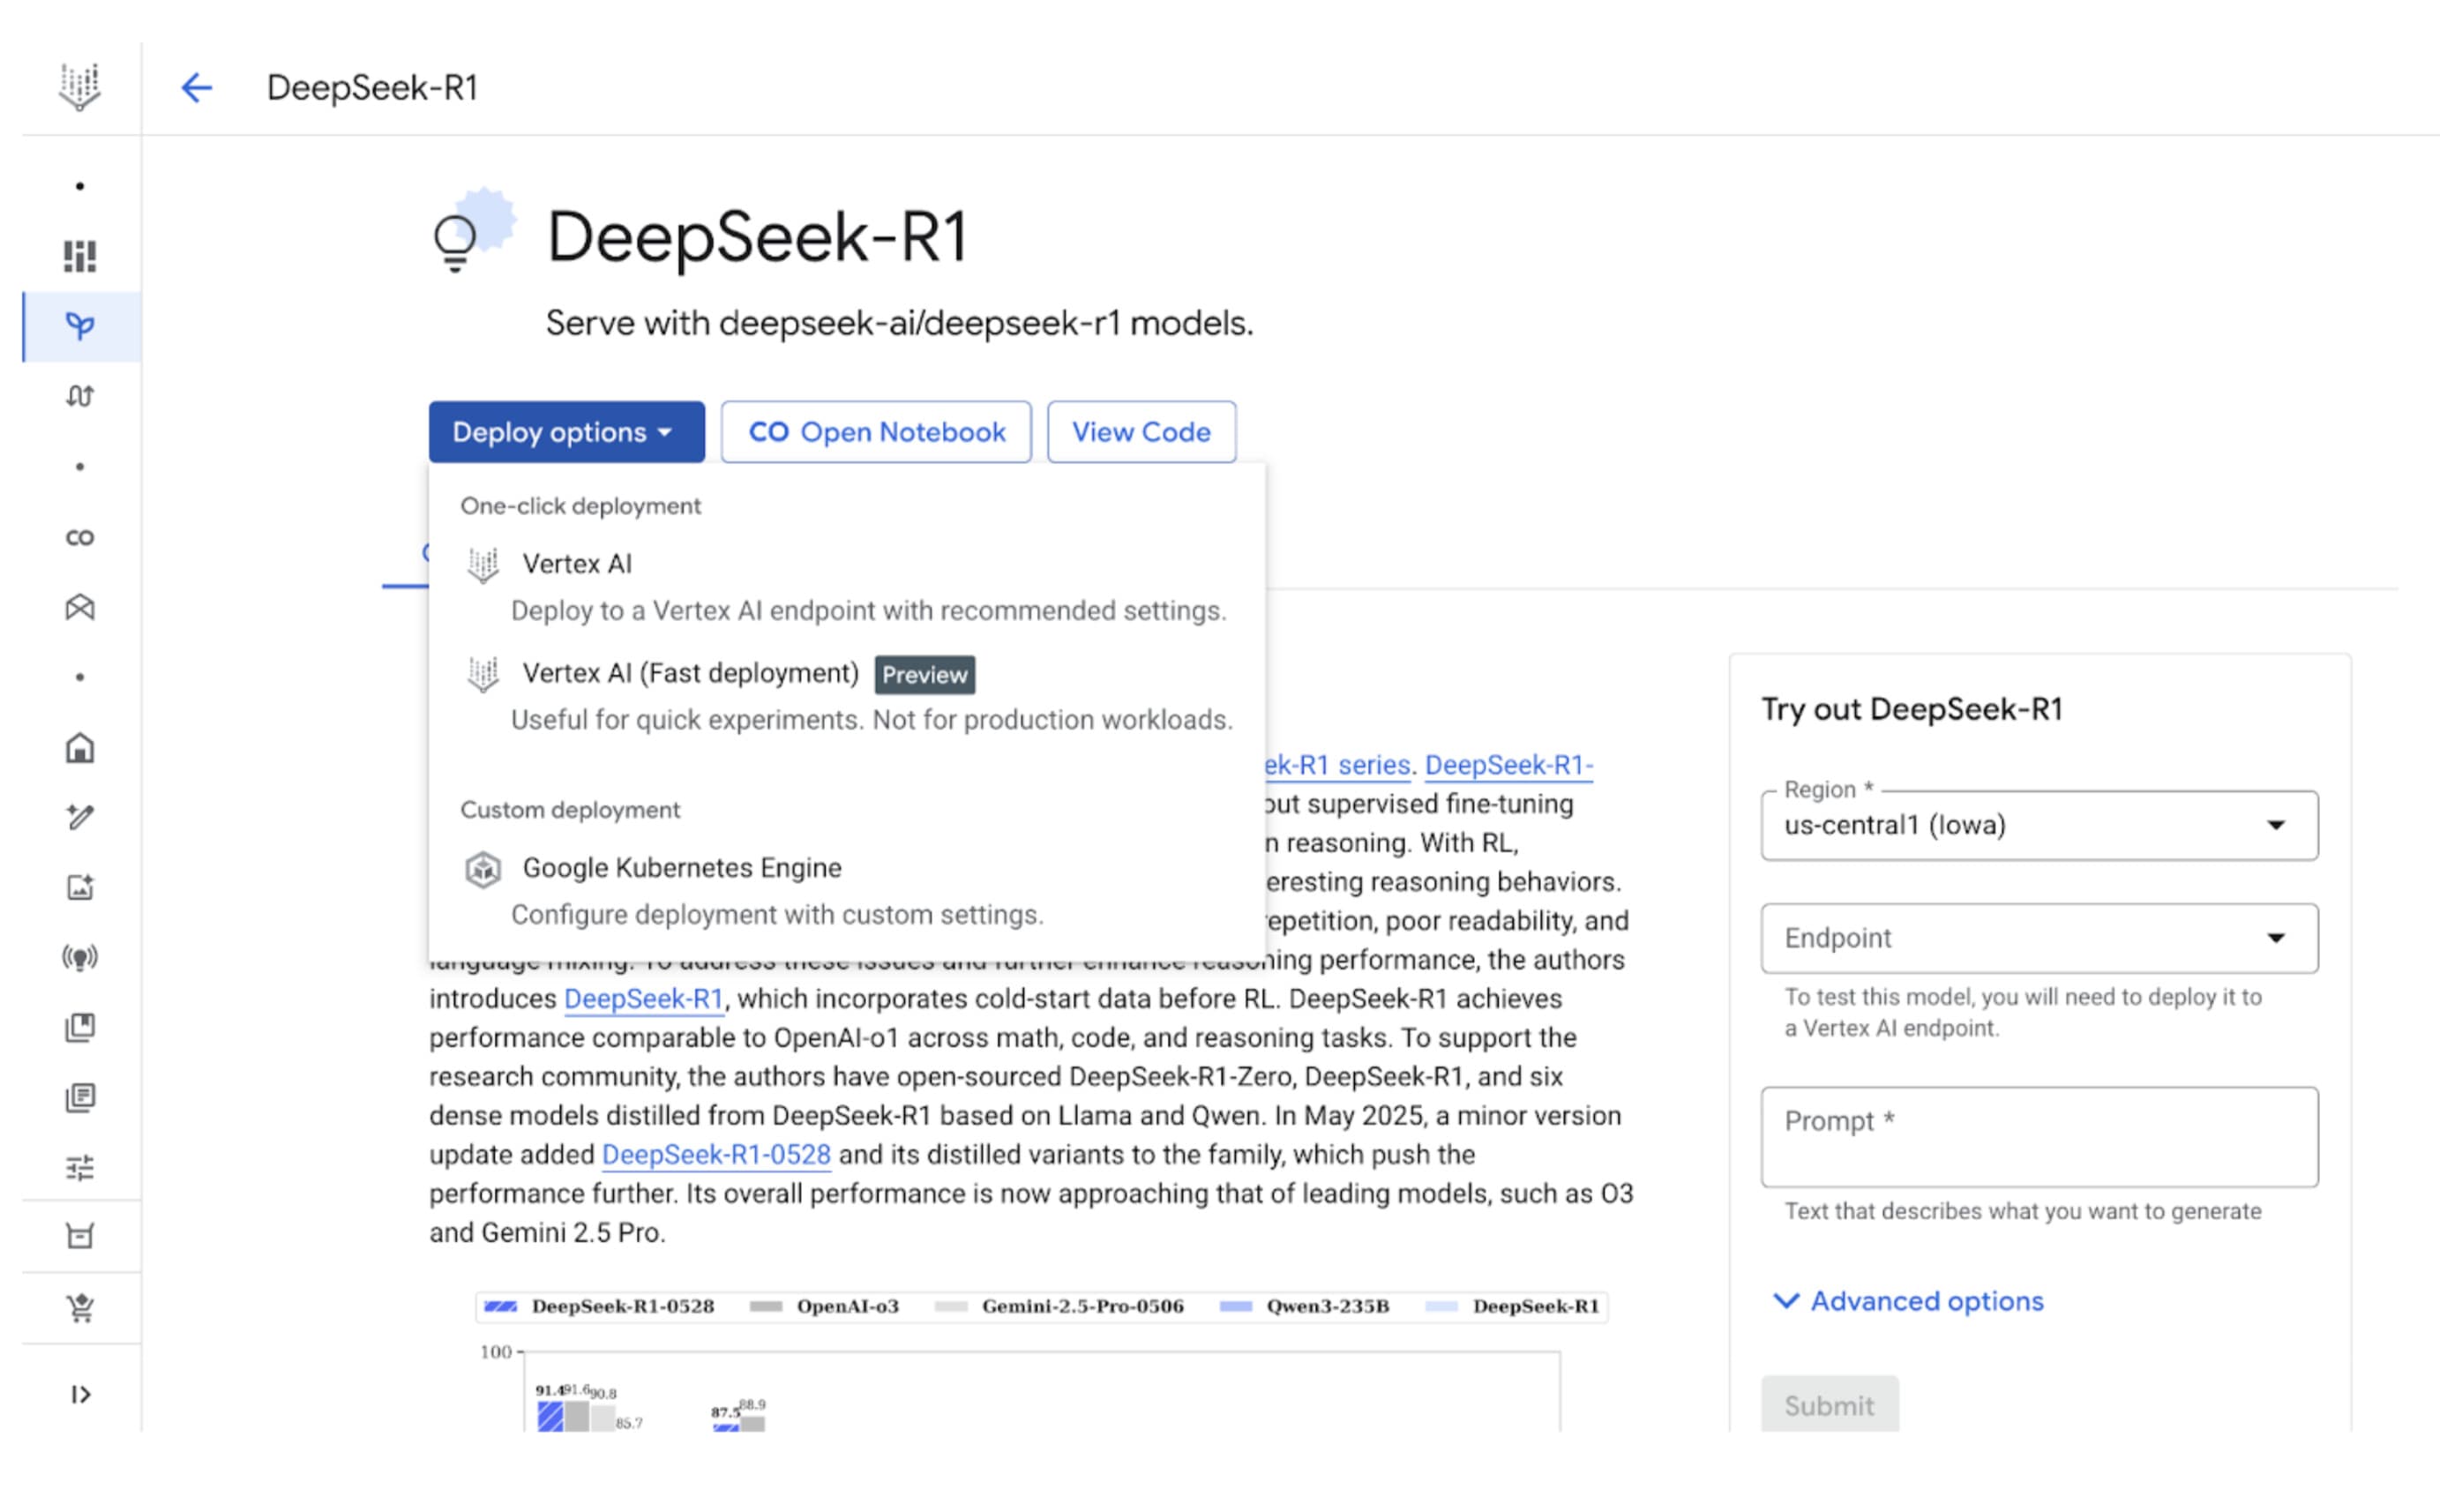Click 'Serve with deepseek-ai/deepseek-r1 models.' subtitle
This screenshot has width=2440, height=1512.
coord(899,324)
